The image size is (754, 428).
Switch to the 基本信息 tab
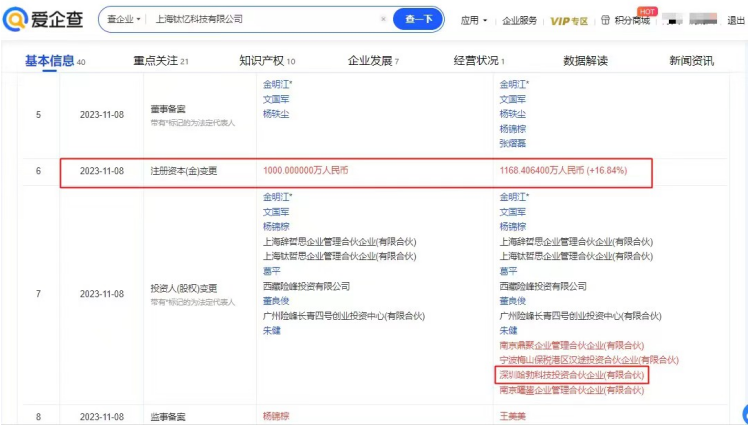(x=55, y=61)
